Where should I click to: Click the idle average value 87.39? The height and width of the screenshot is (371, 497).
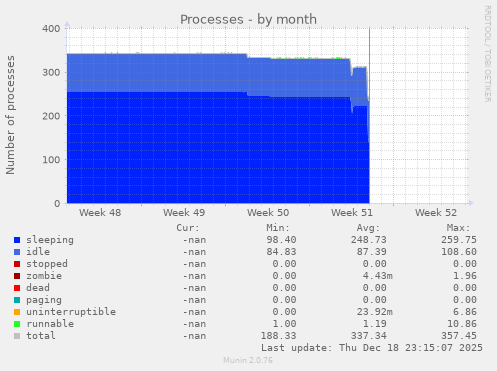point(372,252)
